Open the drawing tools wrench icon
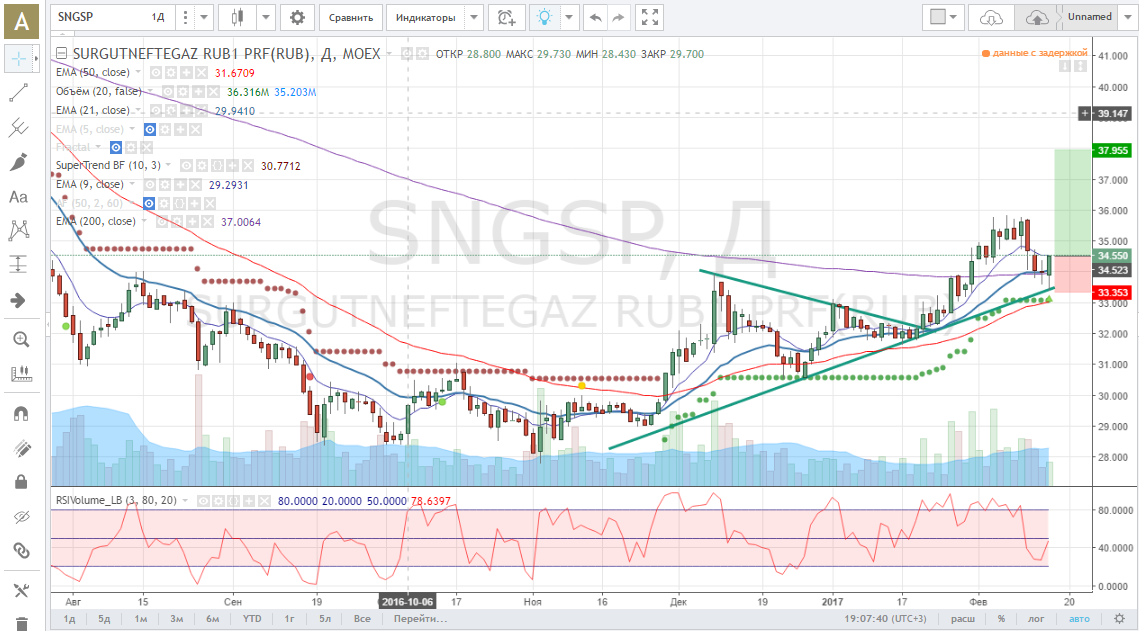The image size is (1139, 631). [21, 590]
